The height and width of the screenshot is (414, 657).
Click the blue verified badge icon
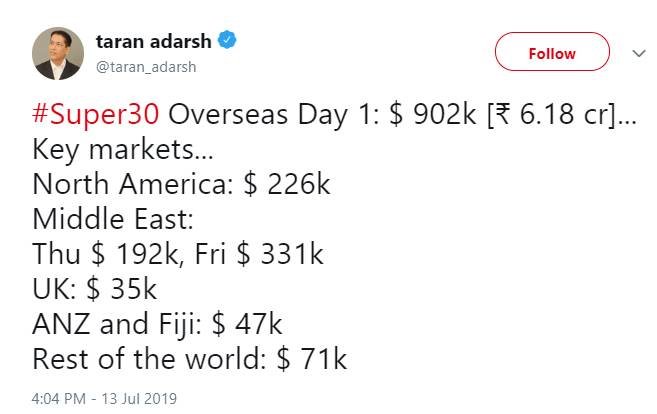coord(227,40)
